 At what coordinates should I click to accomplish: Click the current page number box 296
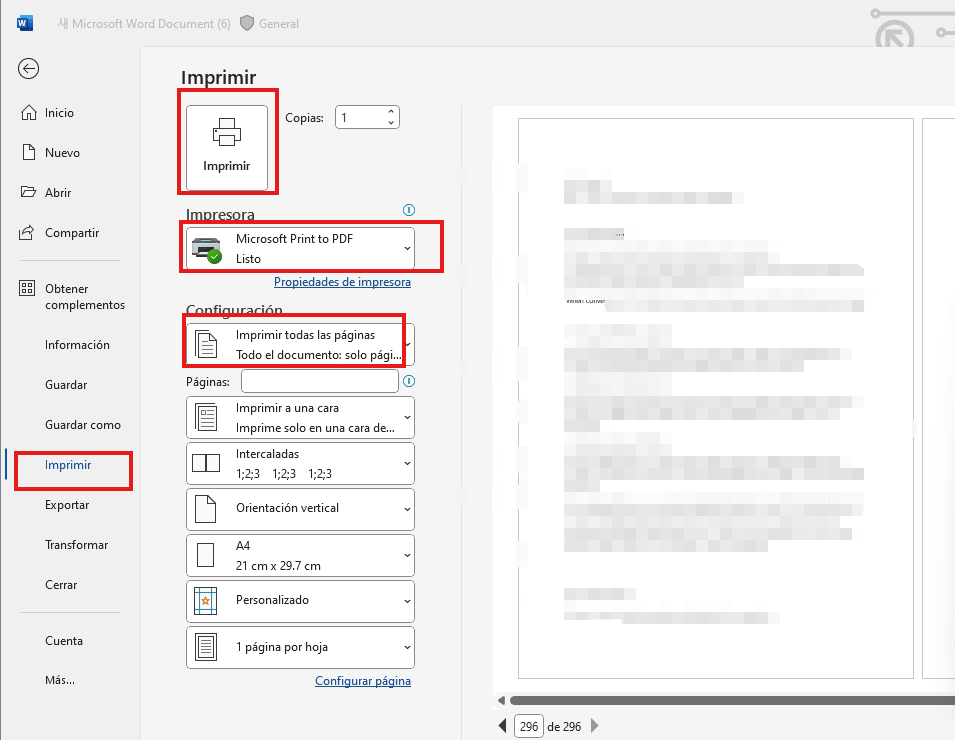tap(529, 726)
